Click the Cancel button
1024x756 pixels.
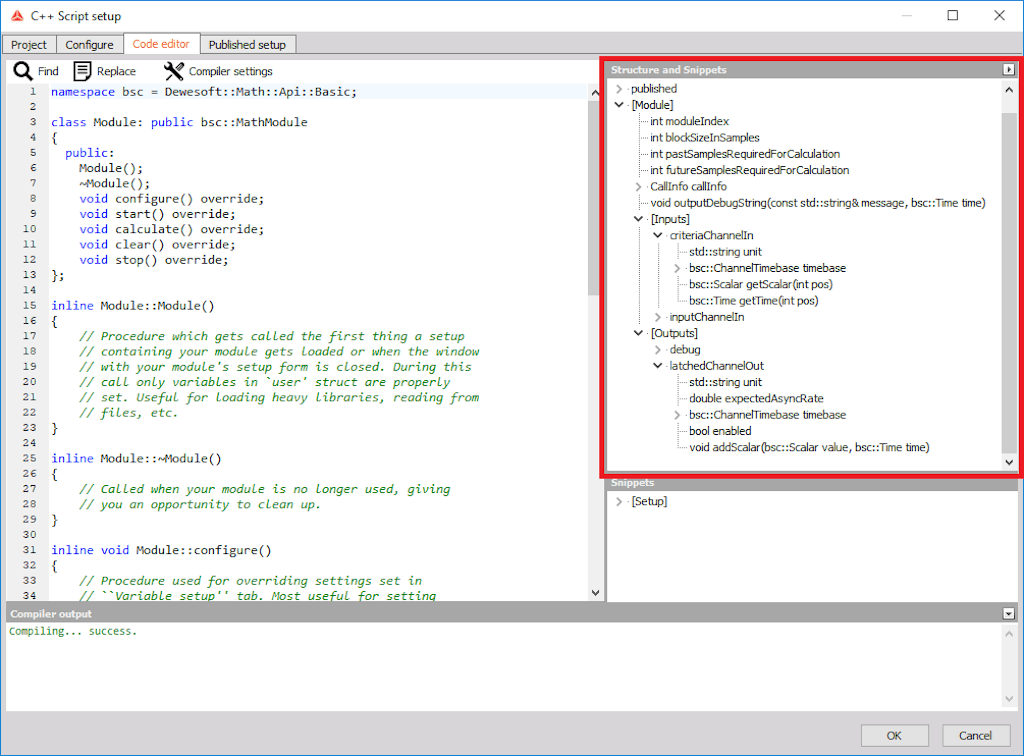click(975, 736)
